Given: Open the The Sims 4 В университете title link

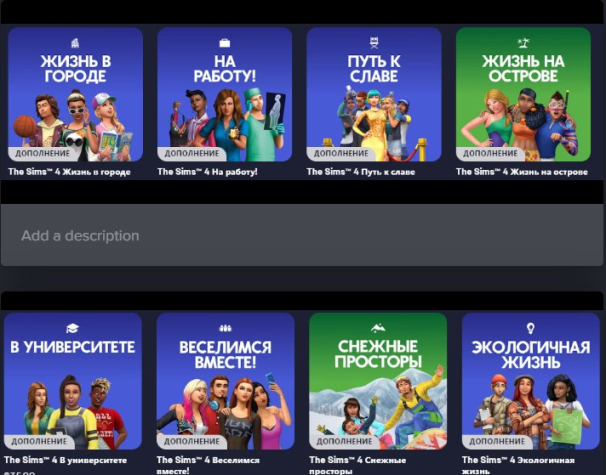Looking at the screenshot, I should (67, 459).
